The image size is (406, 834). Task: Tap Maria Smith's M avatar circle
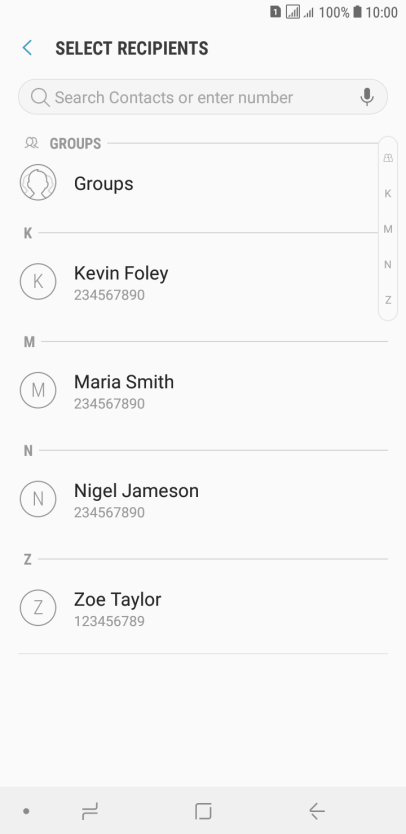click(38, 390)
